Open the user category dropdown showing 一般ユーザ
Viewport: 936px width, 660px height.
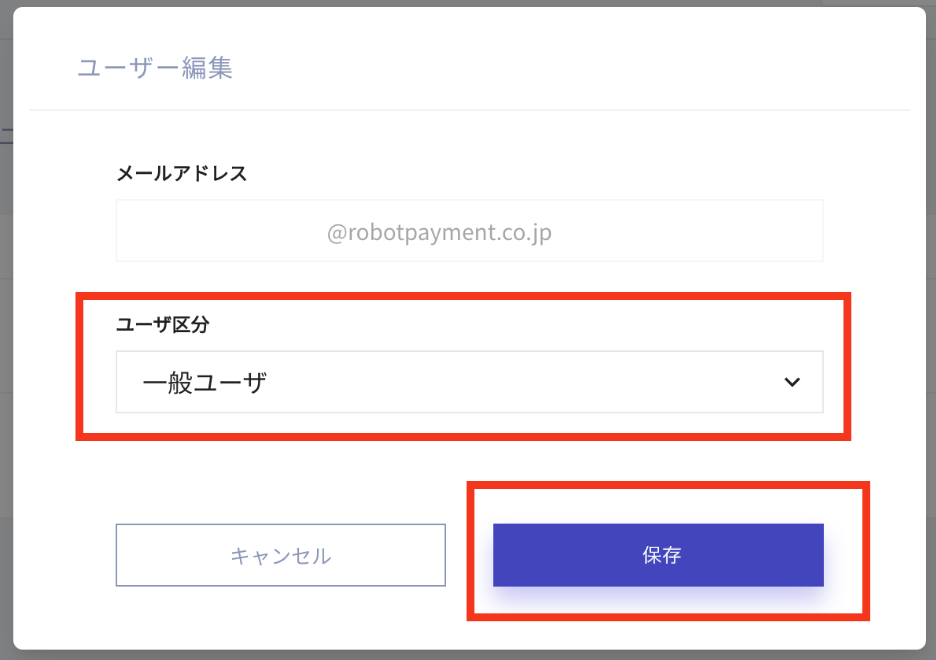[470, 382]
